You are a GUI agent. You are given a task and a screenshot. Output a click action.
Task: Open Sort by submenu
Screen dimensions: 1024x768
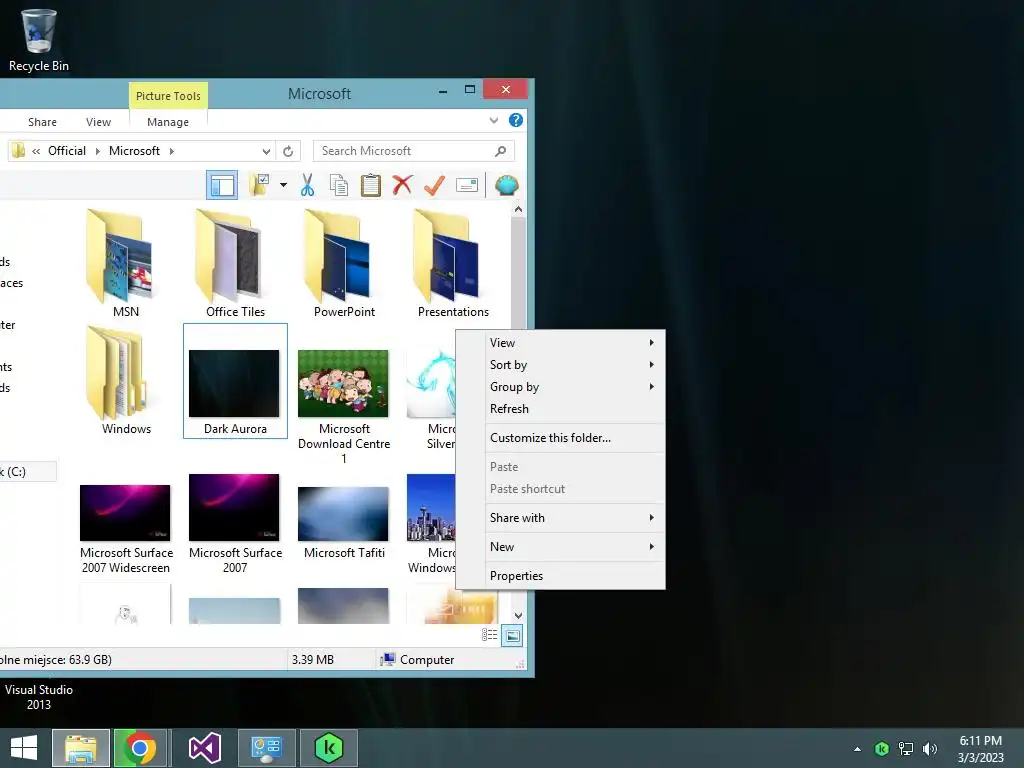(x=574, y=365)
